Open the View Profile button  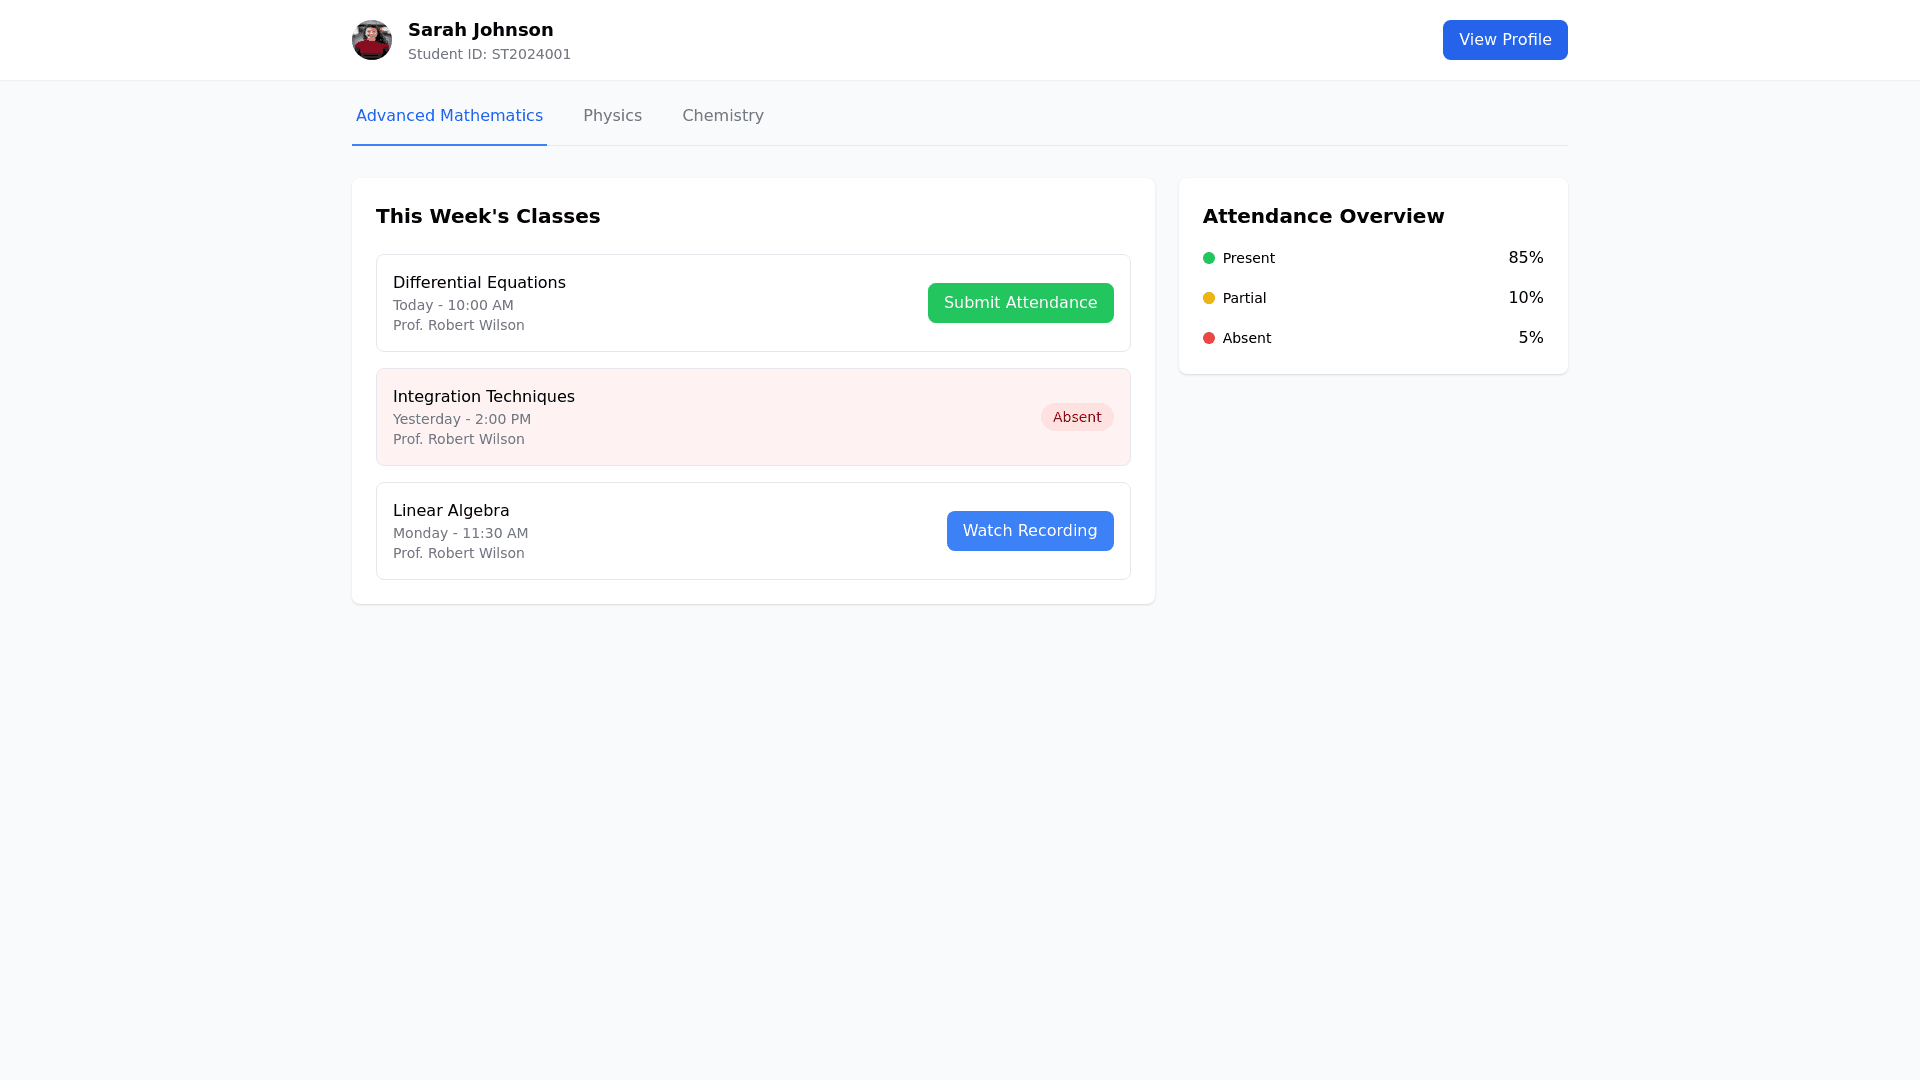click(1504, 40)
